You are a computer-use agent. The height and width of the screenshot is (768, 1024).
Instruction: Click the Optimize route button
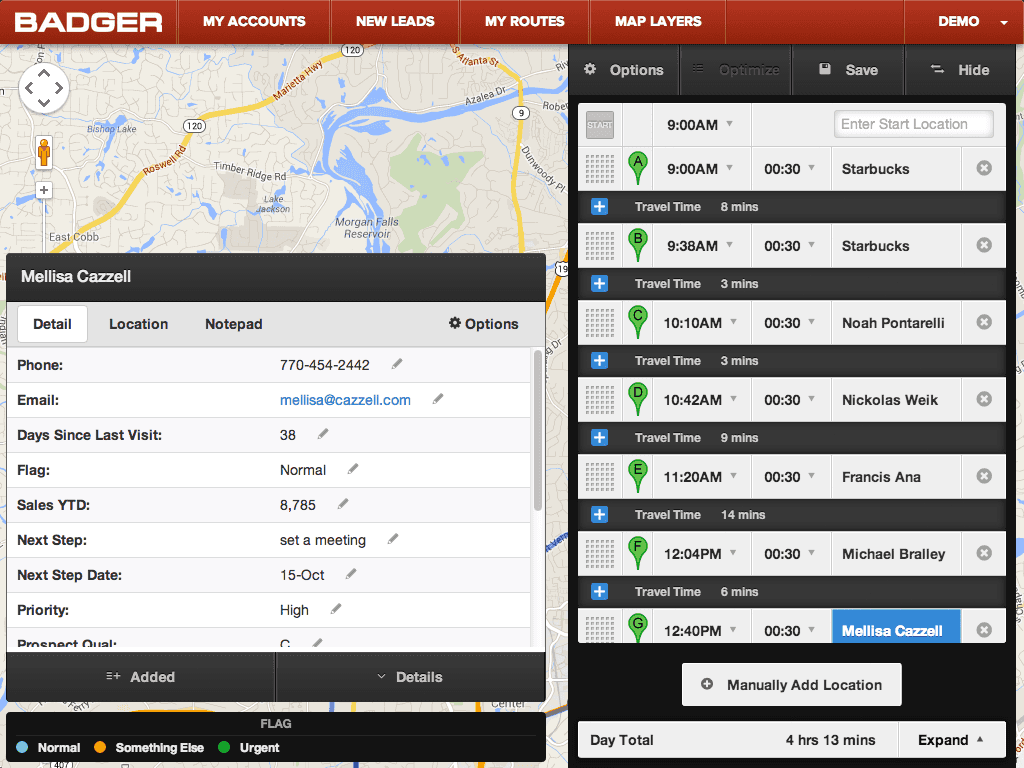(736, 70)
